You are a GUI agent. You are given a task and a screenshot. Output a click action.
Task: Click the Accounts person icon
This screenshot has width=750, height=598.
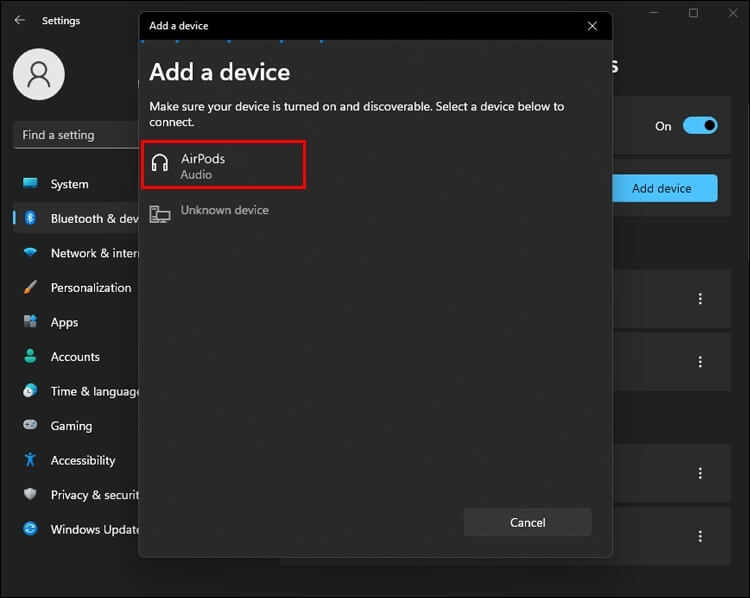coord(30,356)
